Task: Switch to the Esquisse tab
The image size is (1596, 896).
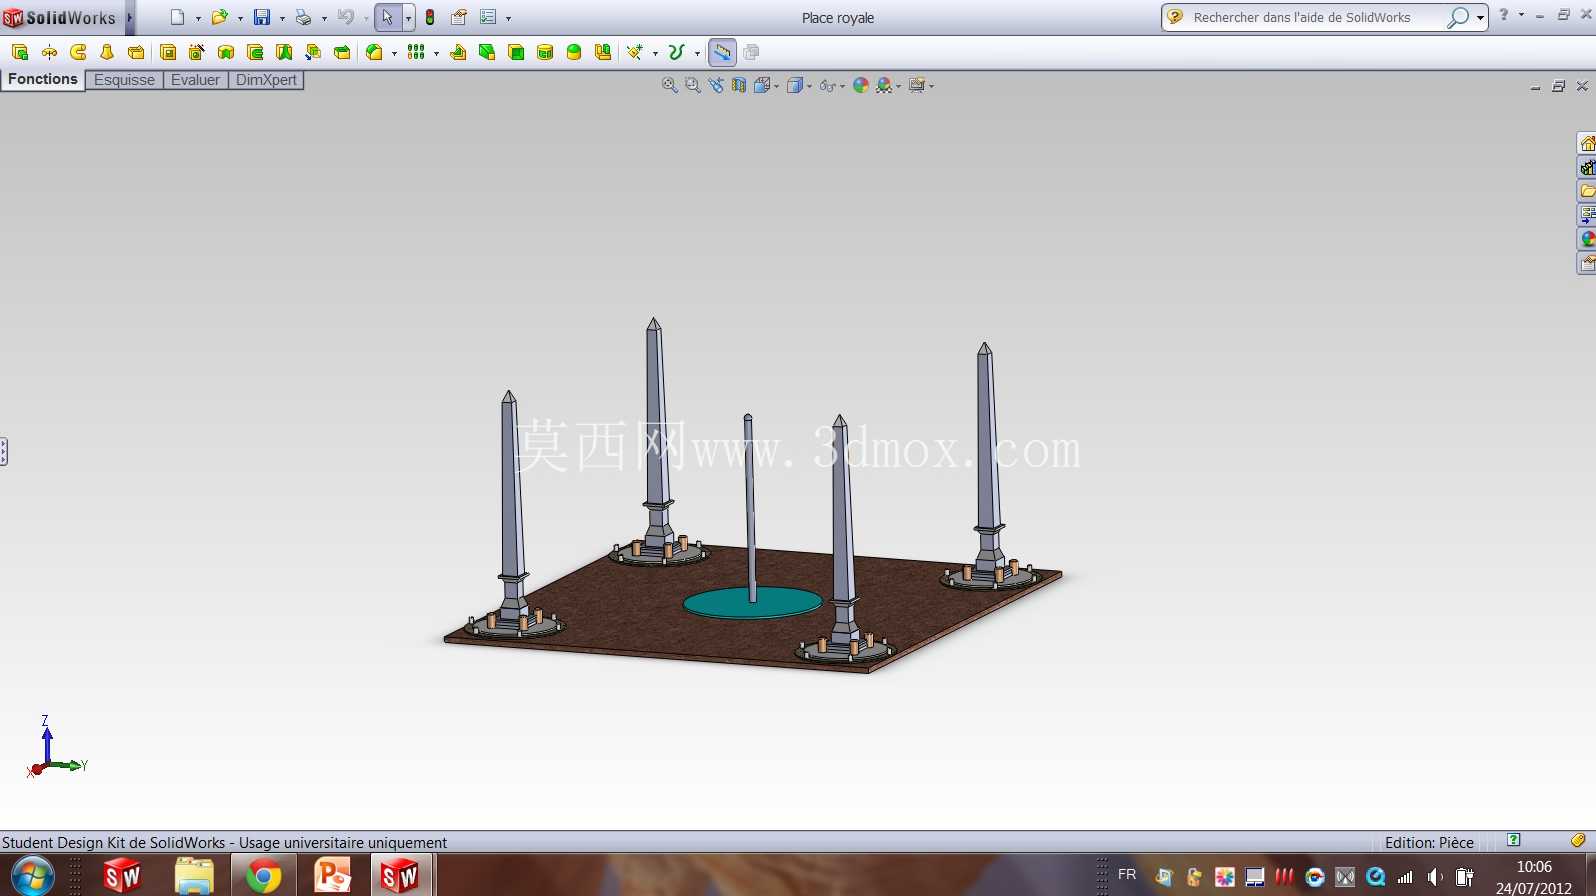Action: coord(124,80)
